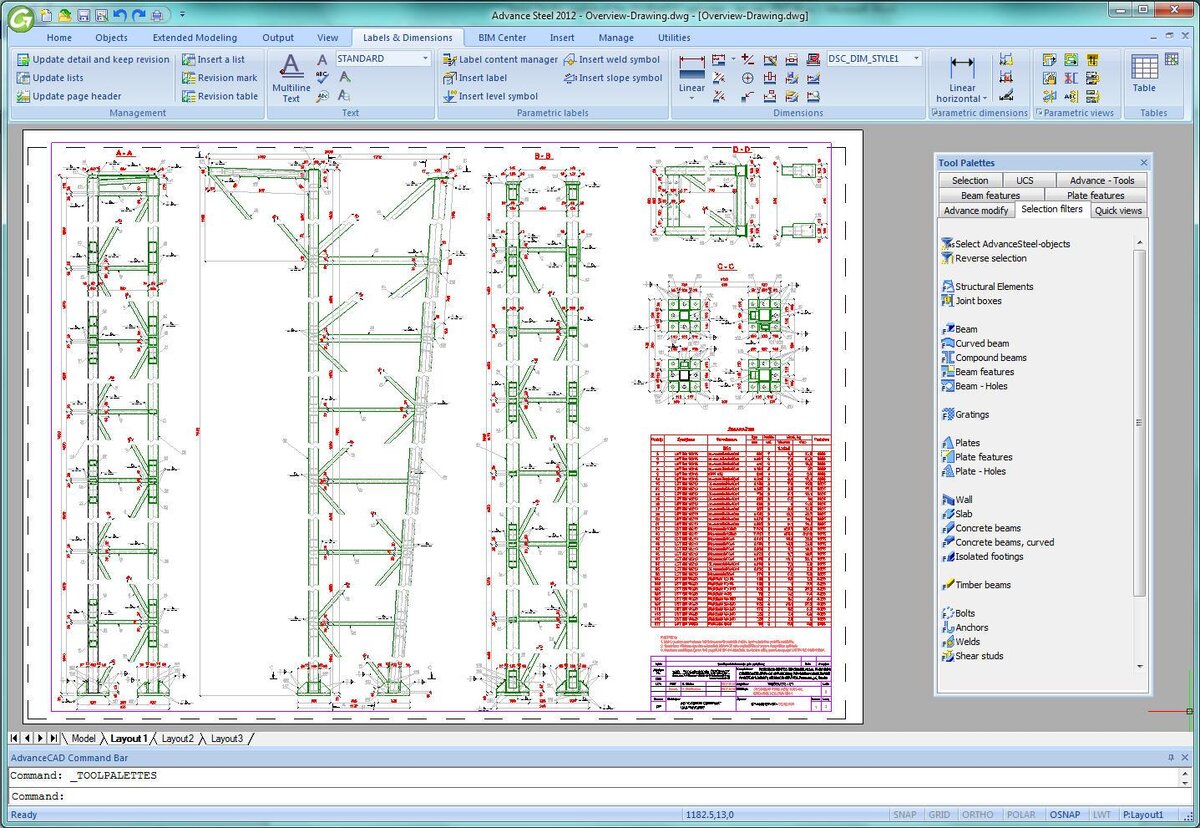Open the Utilities ribbon tab
This screenshot has height=828, width=1200.
674,38
